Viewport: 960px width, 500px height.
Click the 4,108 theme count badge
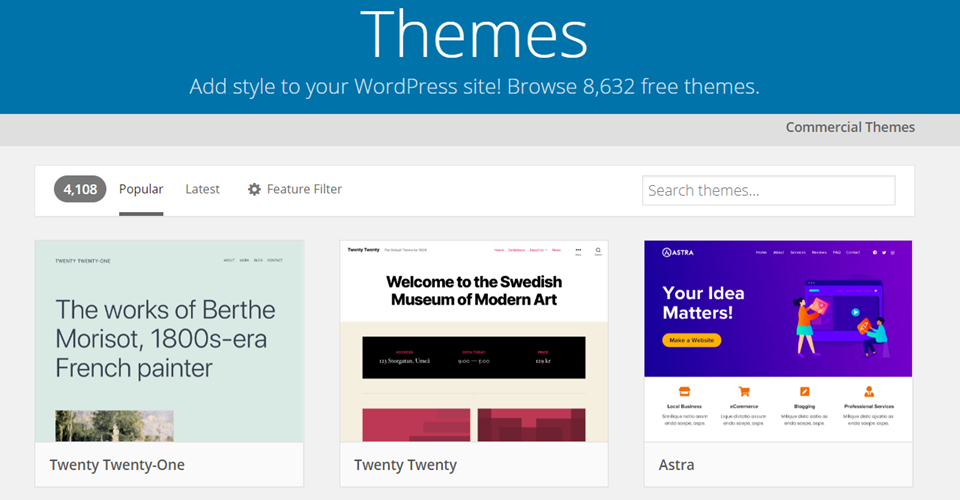click(x=80, y=189)
